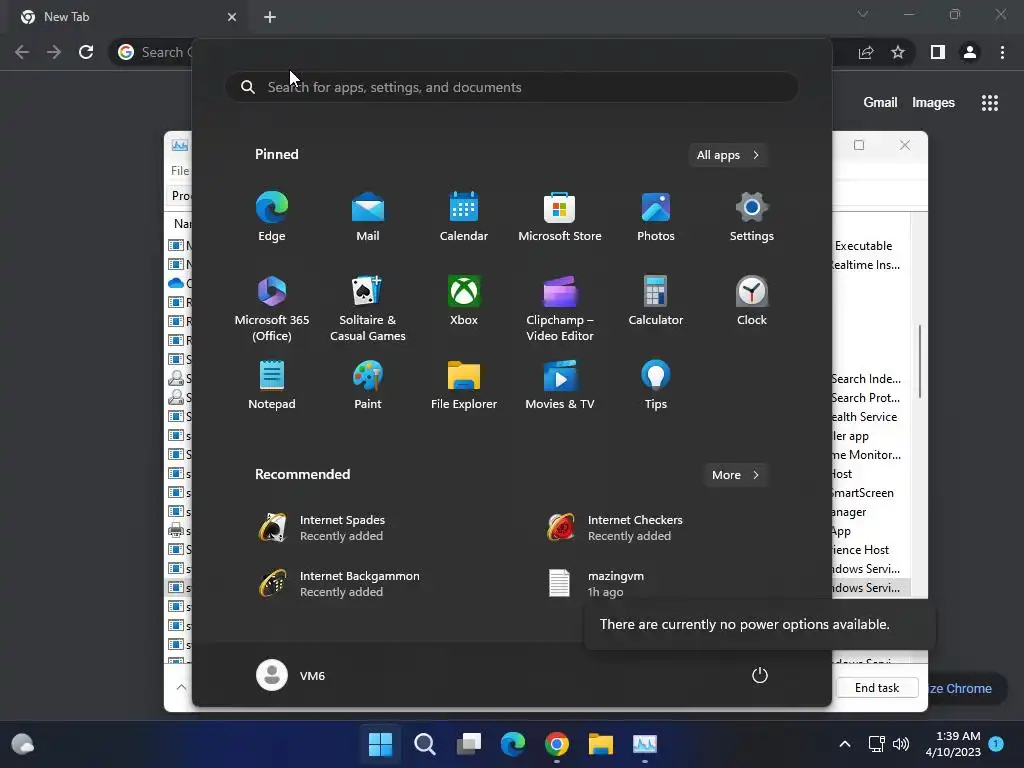Viewport: 1024px width, 768px height.
Task: Switch to Chrome on the taskbar
Action: [x=557, y=744]
